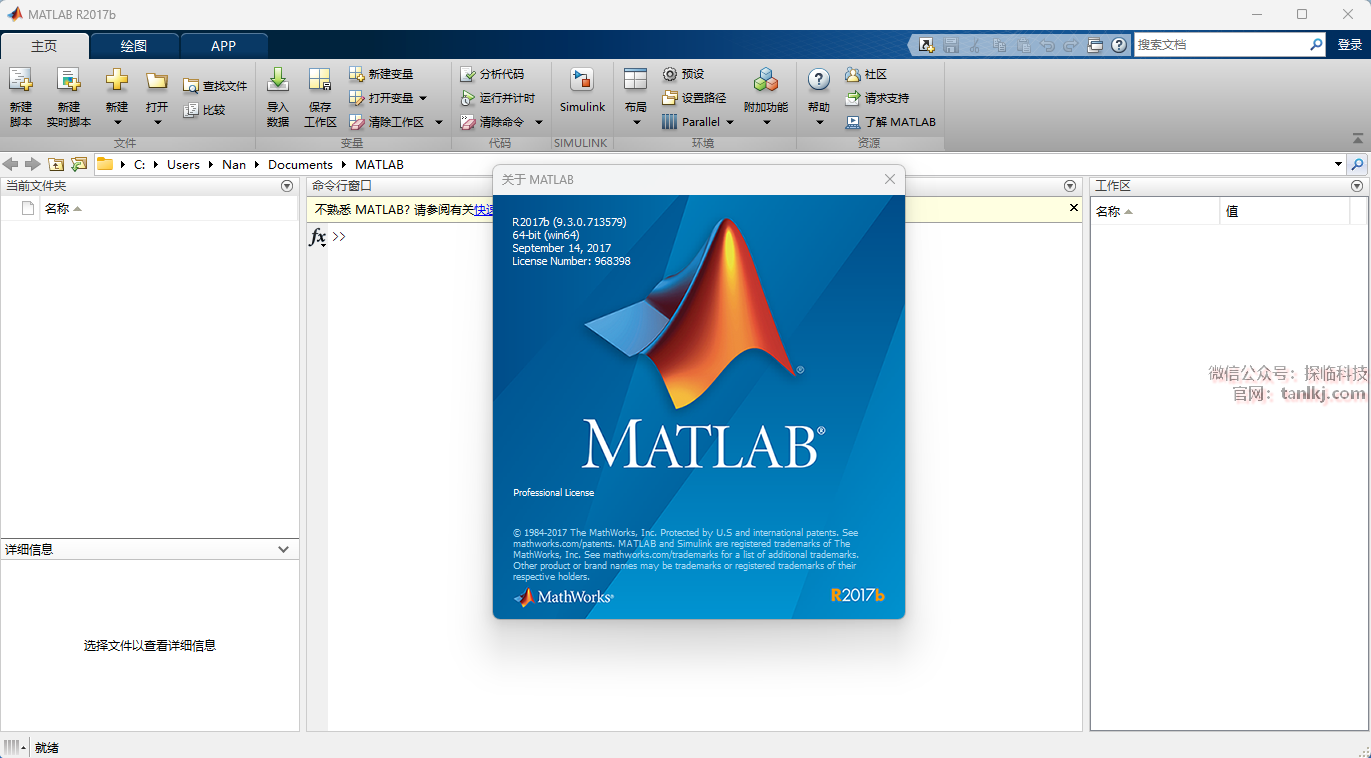1371x758 pixels.
Task: Switch to the 绘图 tab
Action: click(134, 46)
